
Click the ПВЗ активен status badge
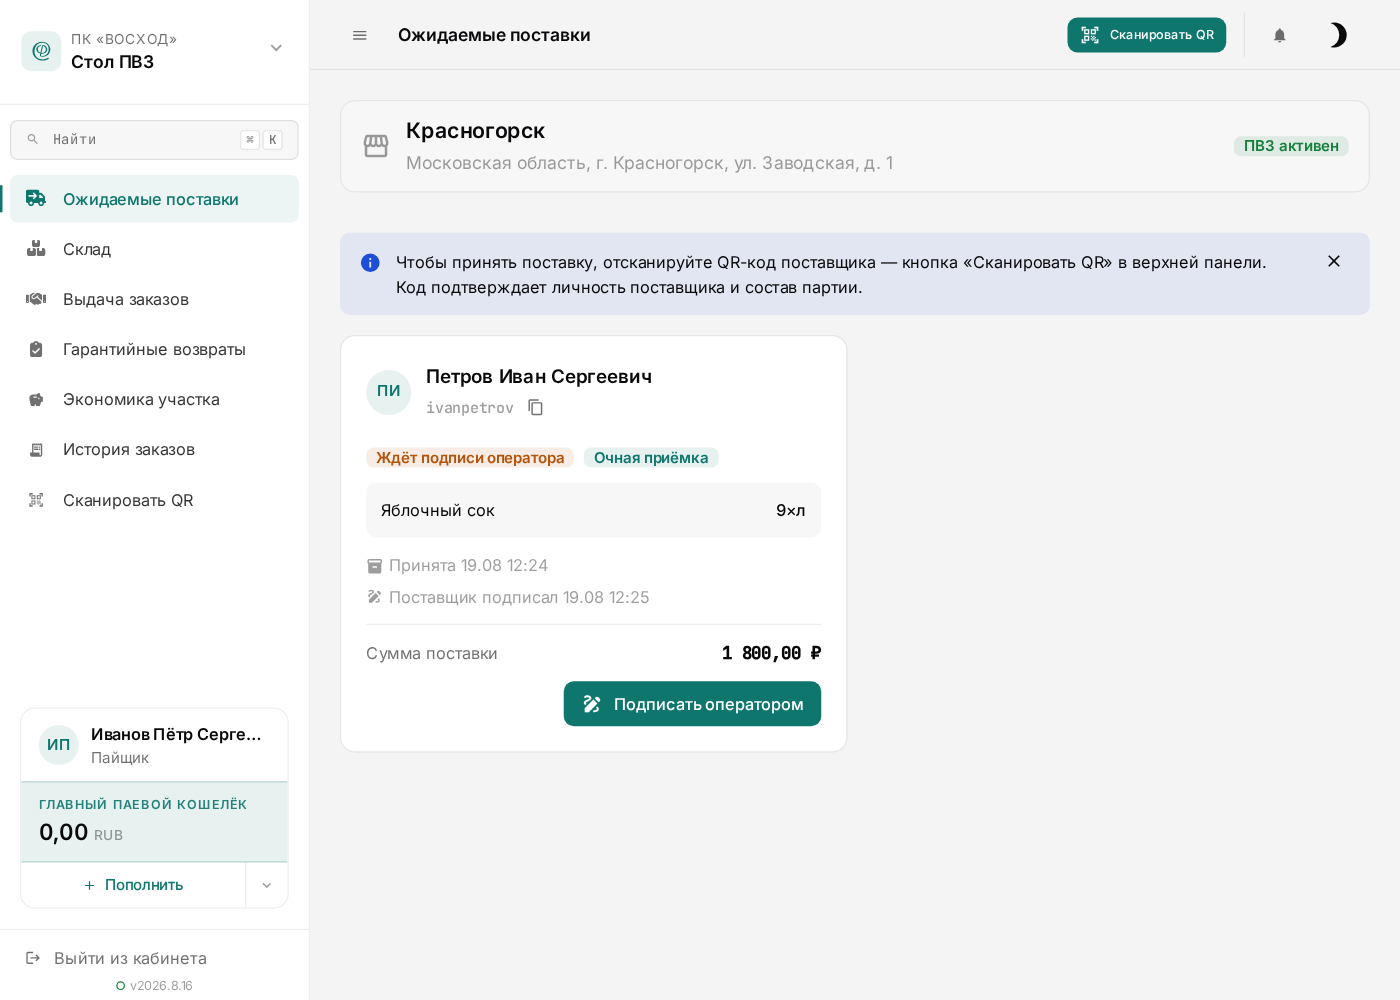1291,146
